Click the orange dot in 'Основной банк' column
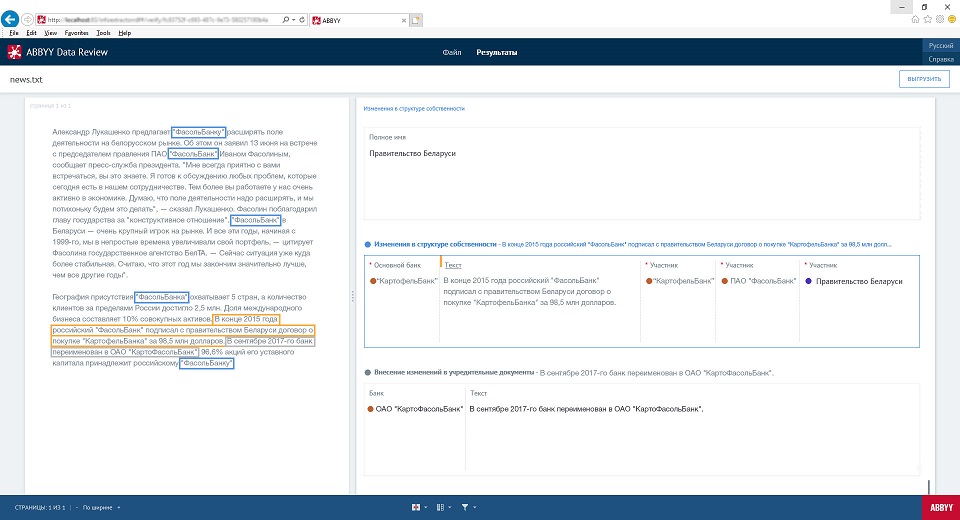 coord(373,281)
